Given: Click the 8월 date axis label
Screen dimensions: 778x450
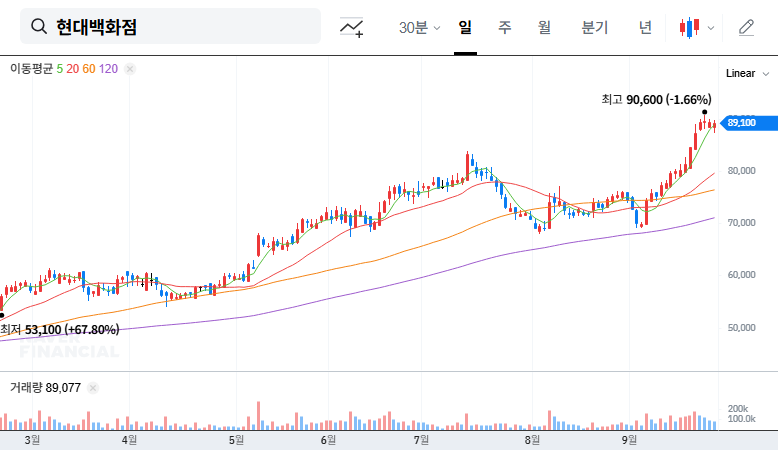Looking at the screenshot, I should [x=532, y=440].
